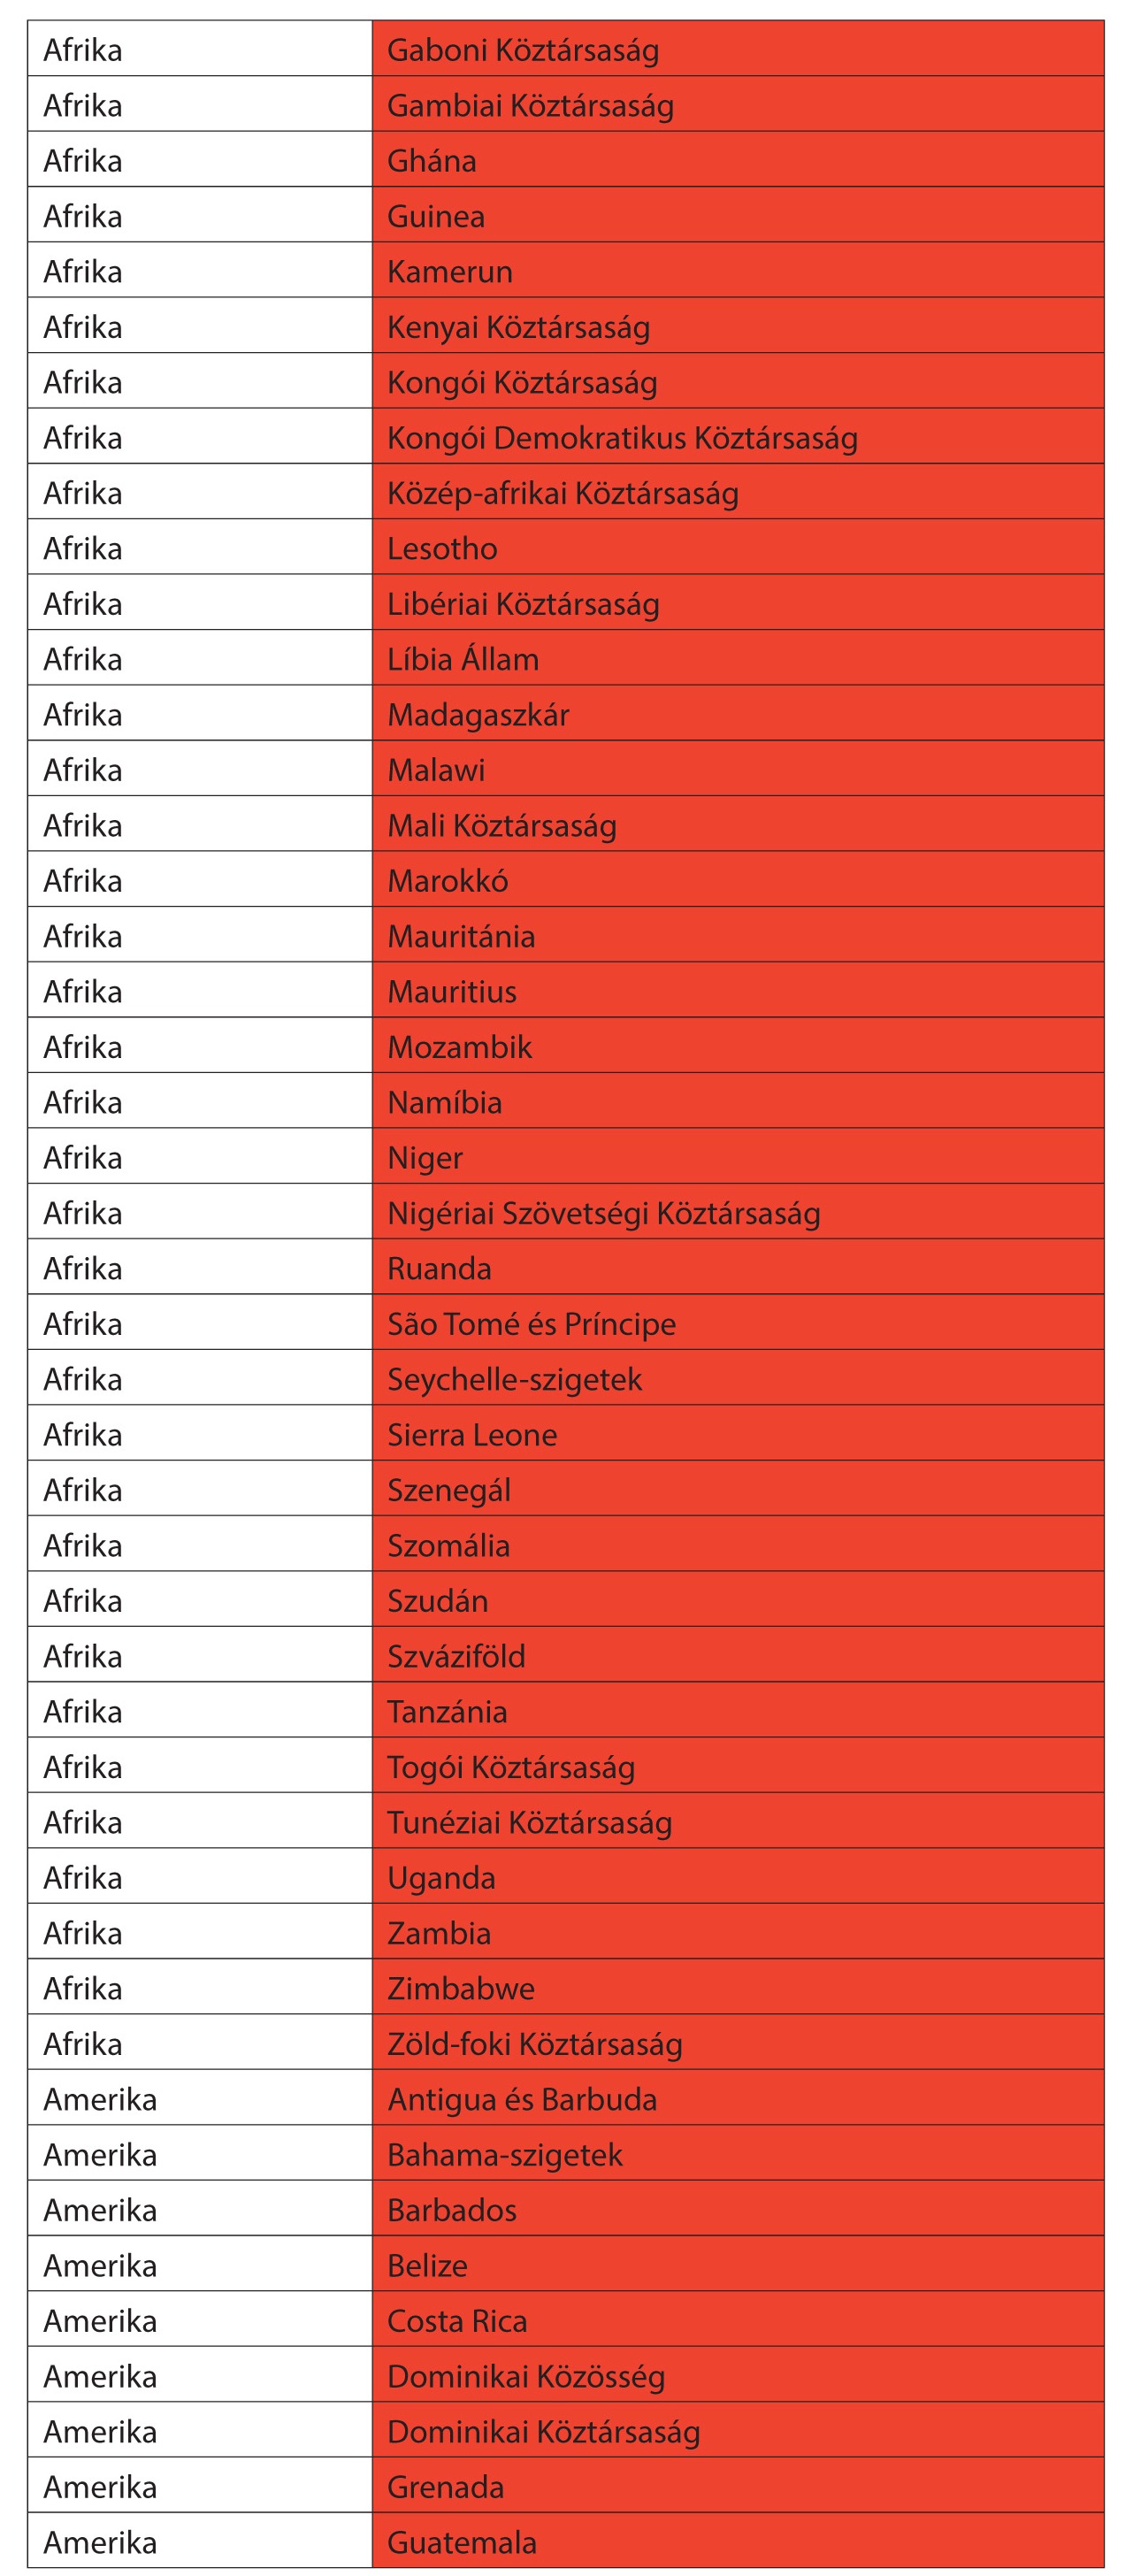Viewport: 1133px width, 2576px height.
Task: Select the Tunéziai Köztársaság entry
Action: click(529, 1822)
